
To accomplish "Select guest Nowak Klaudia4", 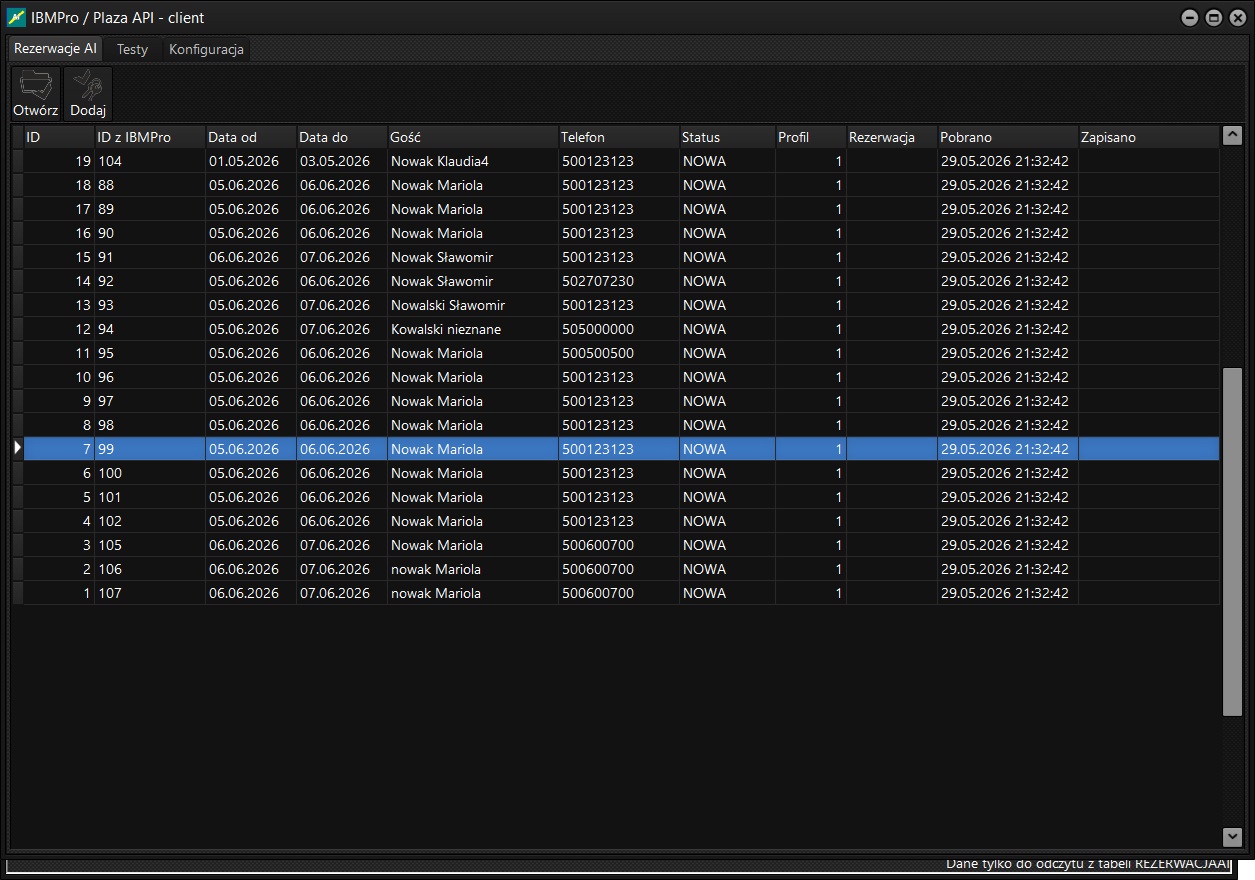I will click(439, 161).
